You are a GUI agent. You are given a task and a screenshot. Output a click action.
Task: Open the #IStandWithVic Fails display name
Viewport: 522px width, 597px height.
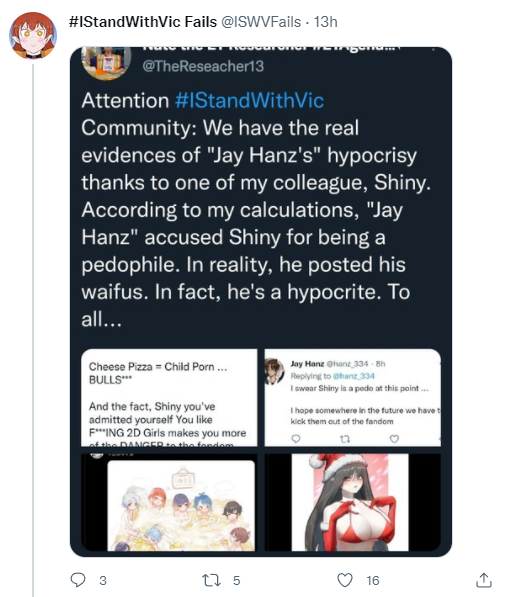pyautogui.click(x=143, y=22)
